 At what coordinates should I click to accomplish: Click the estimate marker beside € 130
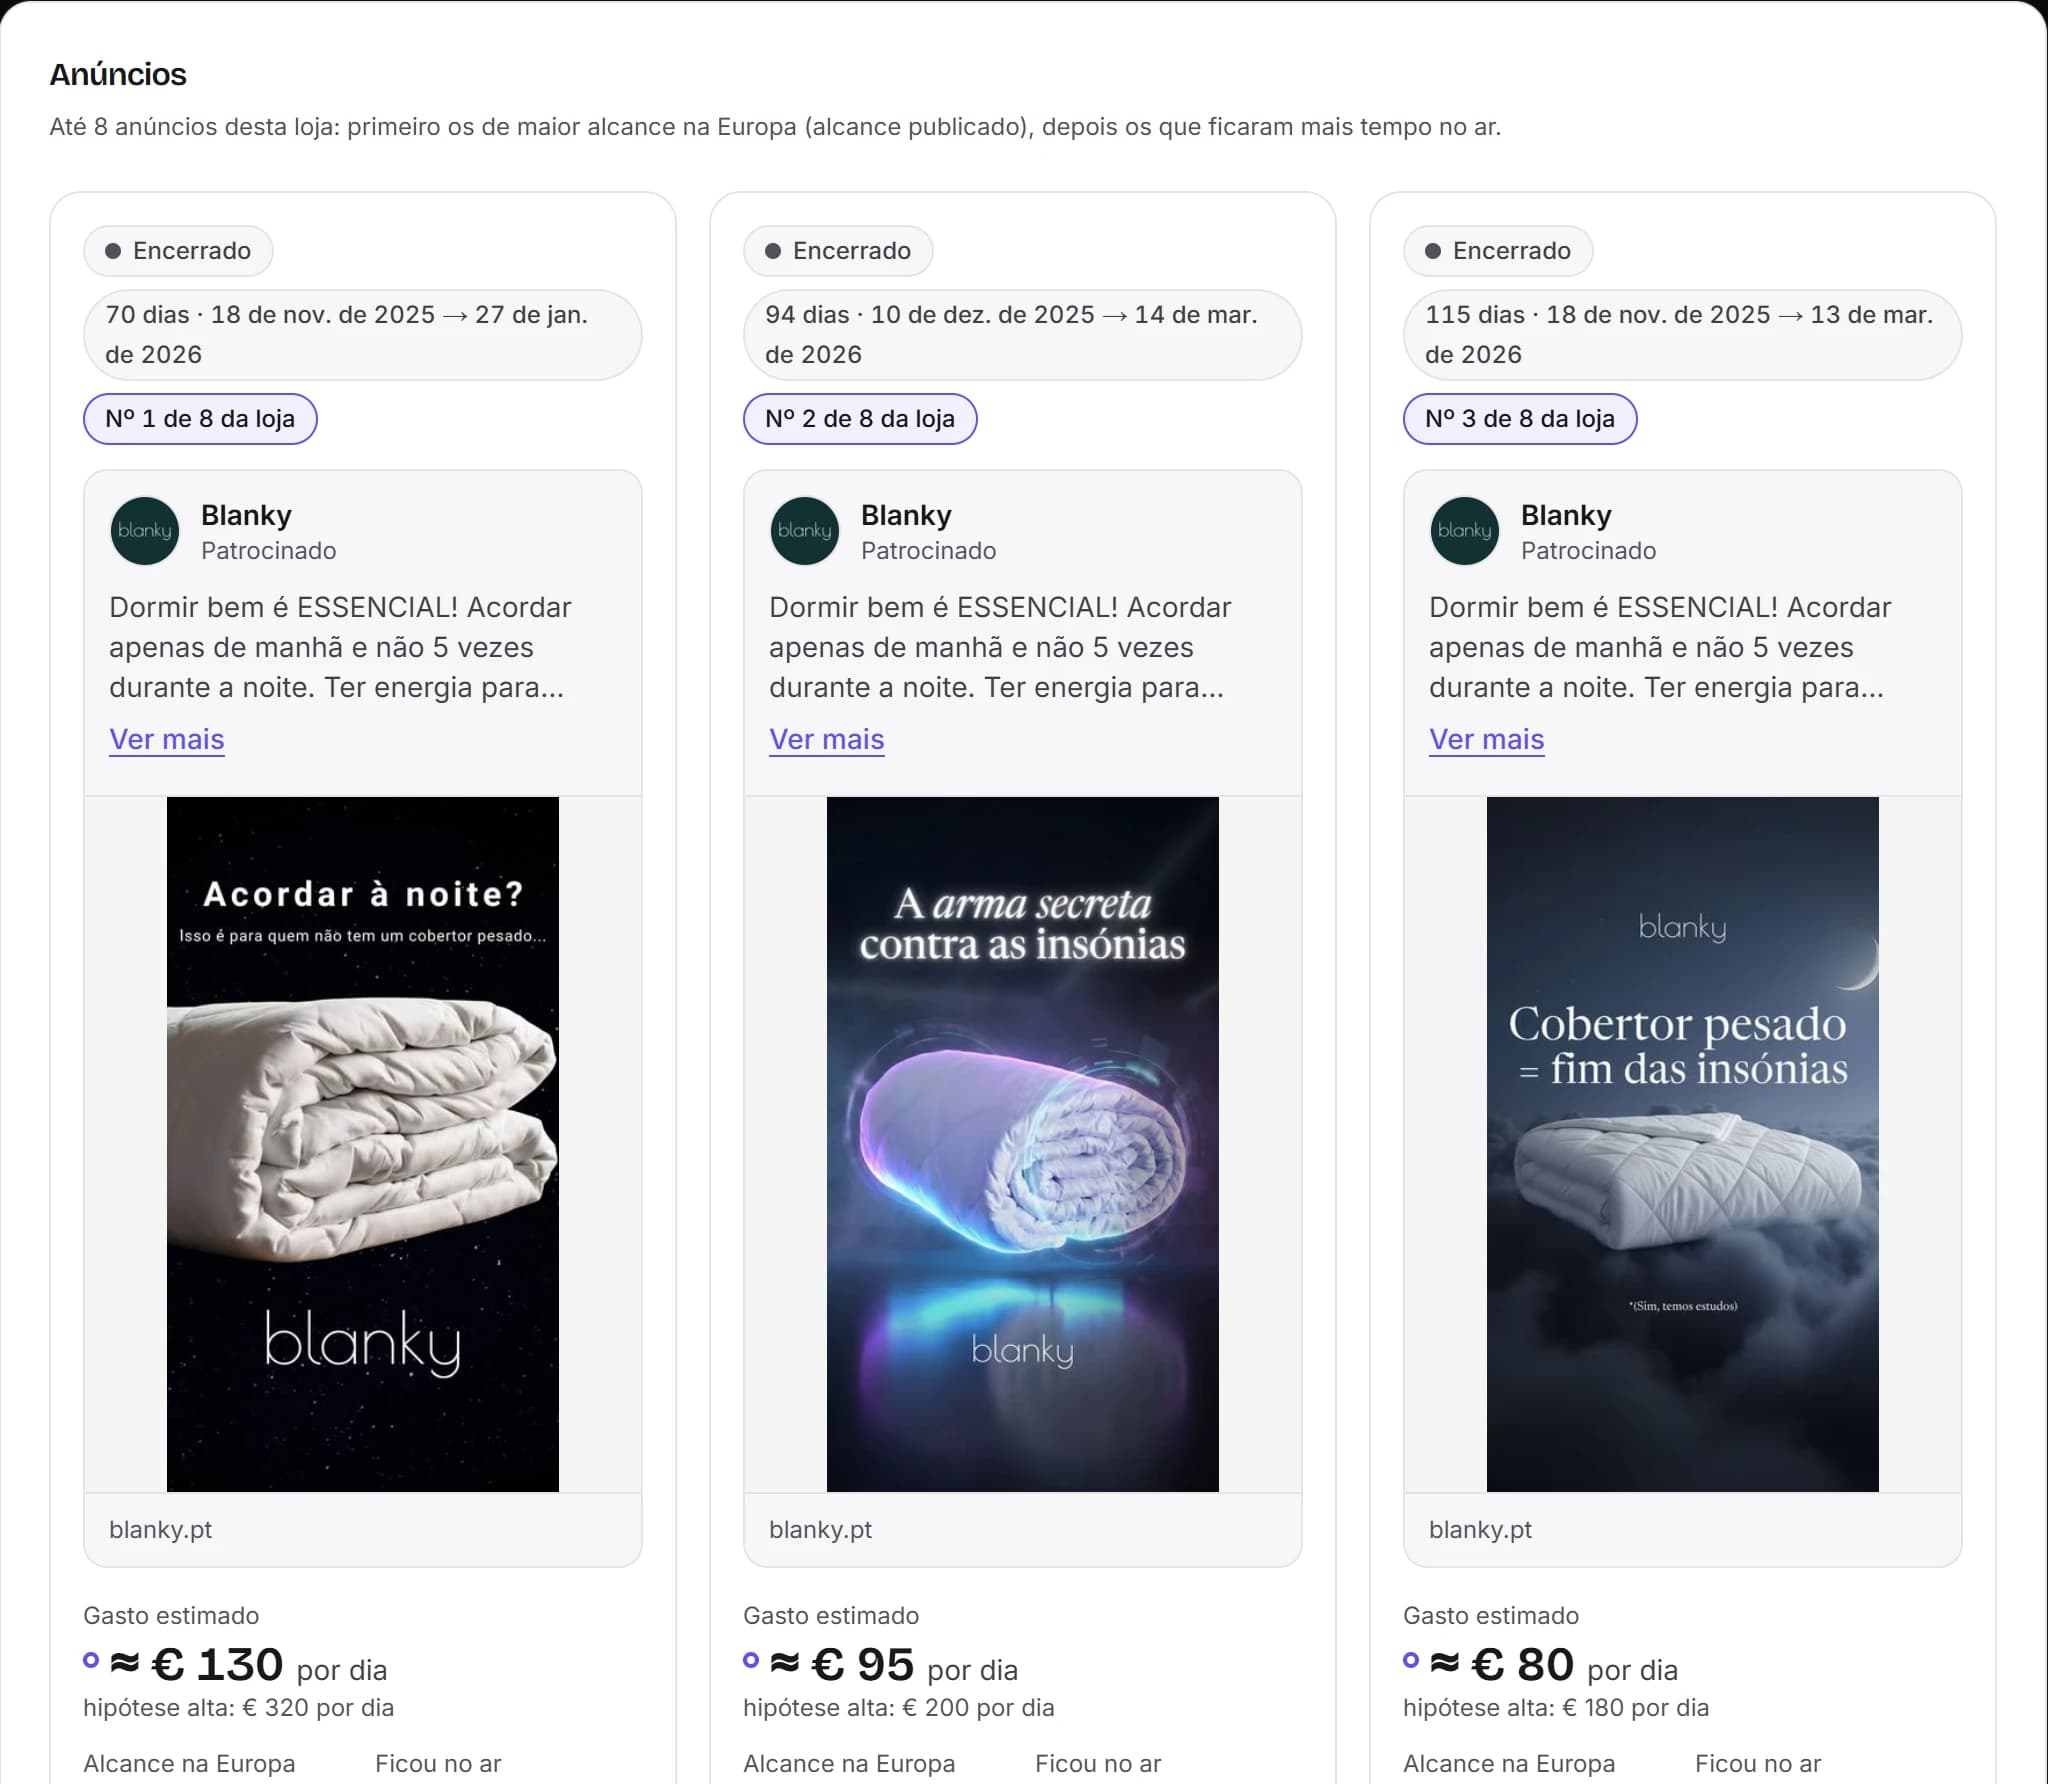(91, 1660)
